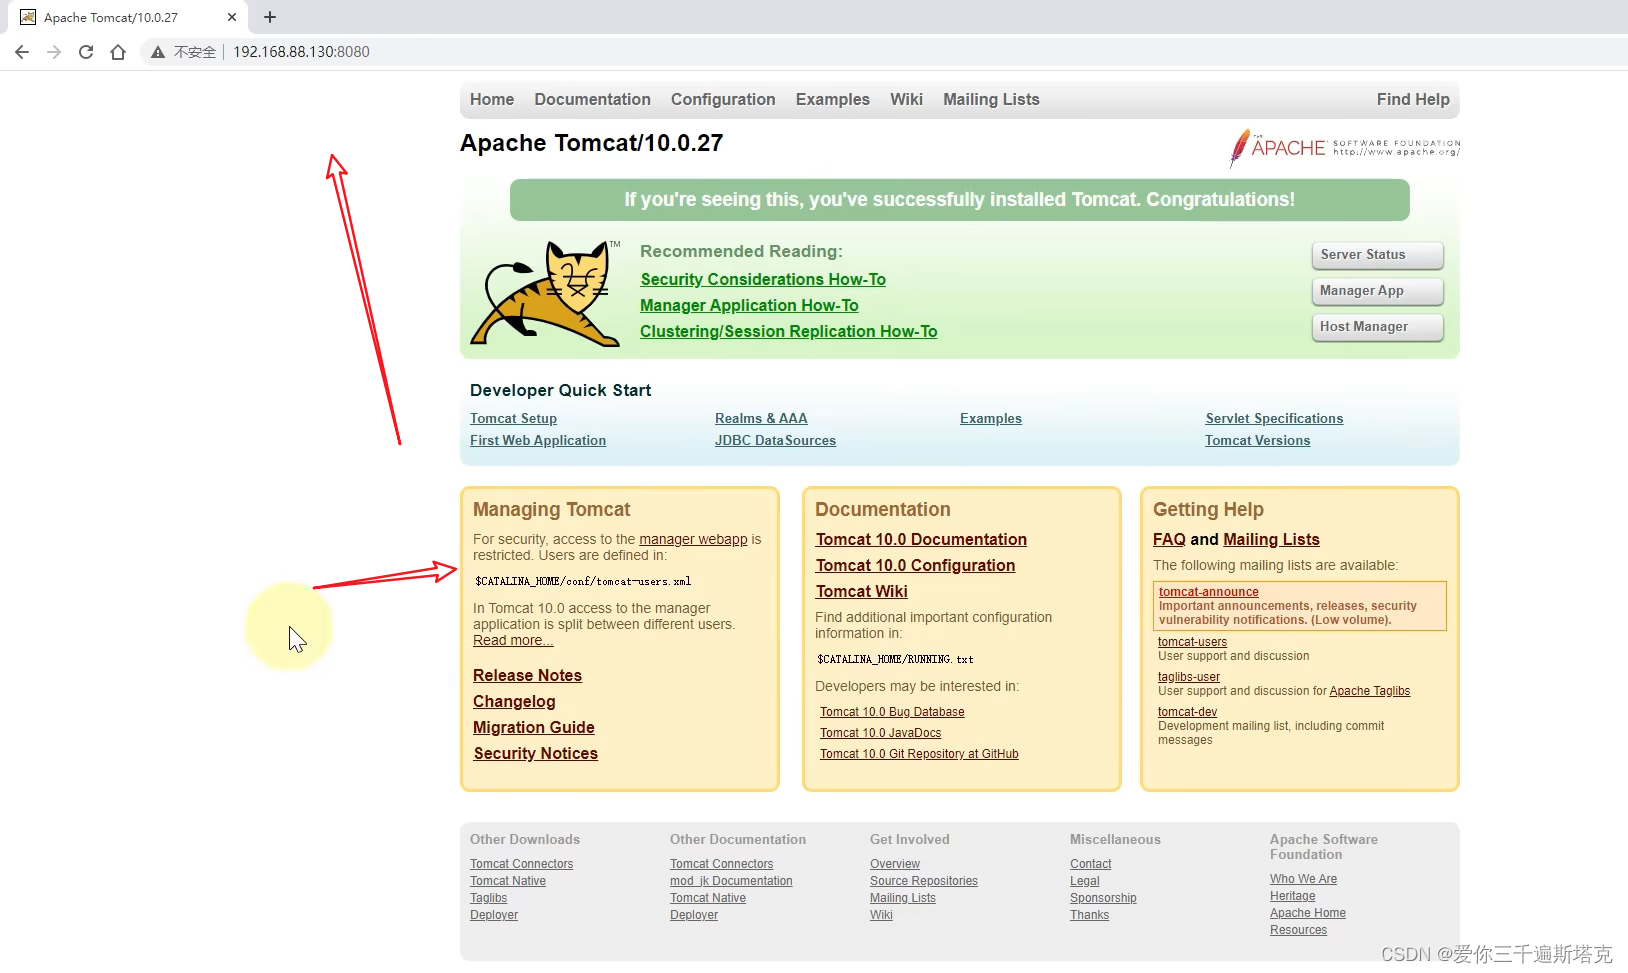Image resolution: width=1628 pixels, height=973 pixels.
Task: Open the Tomcat Wiki link
Action: [x=861, y=592]
